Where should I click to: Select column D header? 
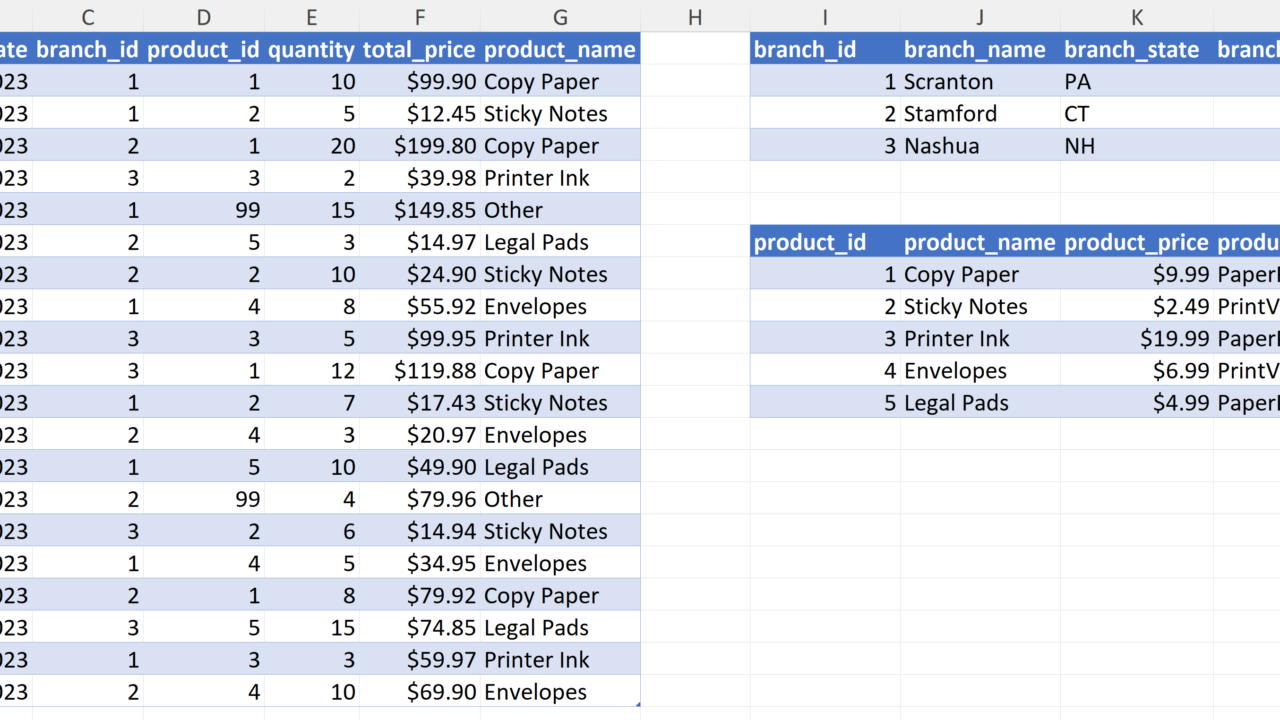pyautogui.click(x=204, y=17)
